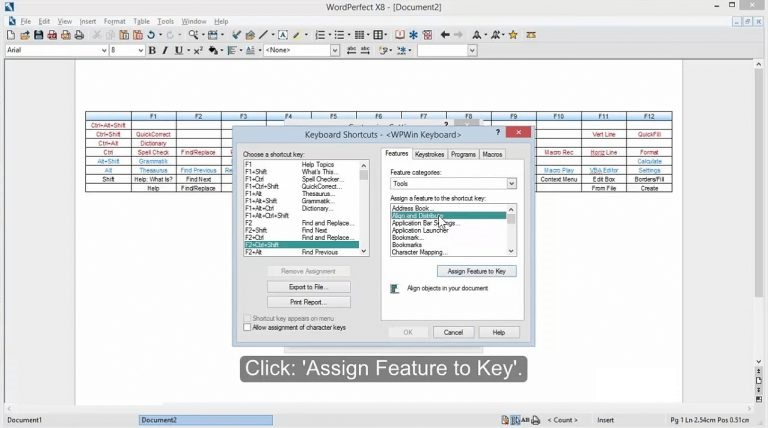Expand the Undo dropdown arrow
Image resolution: width=768 pixels, height=428 pixels.
tap(160, 35)
